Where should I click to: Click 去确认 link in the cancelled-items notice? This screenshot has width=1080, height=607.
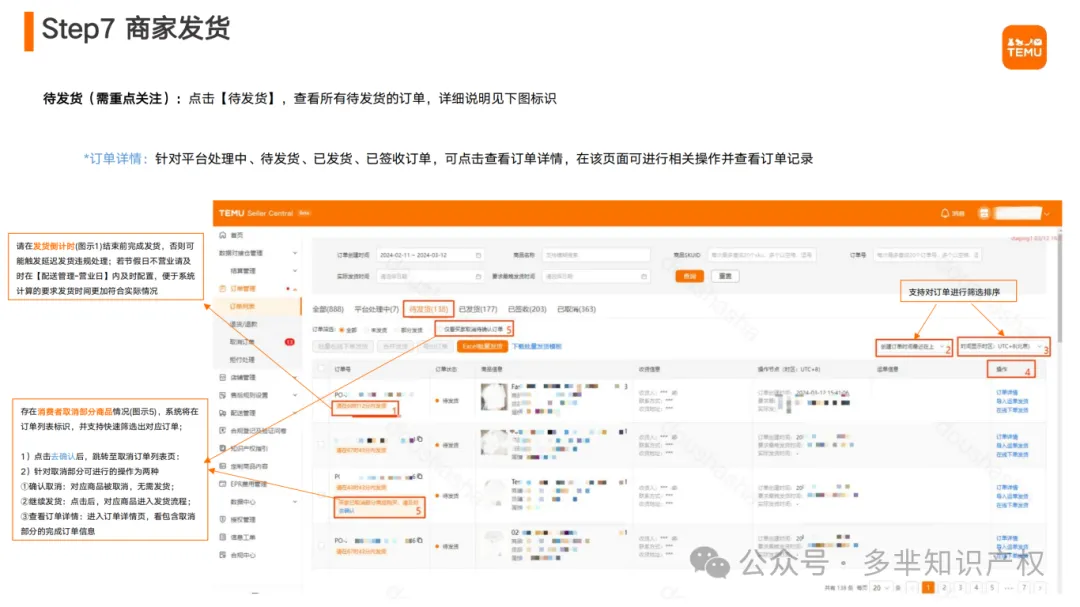coord(347,511)
